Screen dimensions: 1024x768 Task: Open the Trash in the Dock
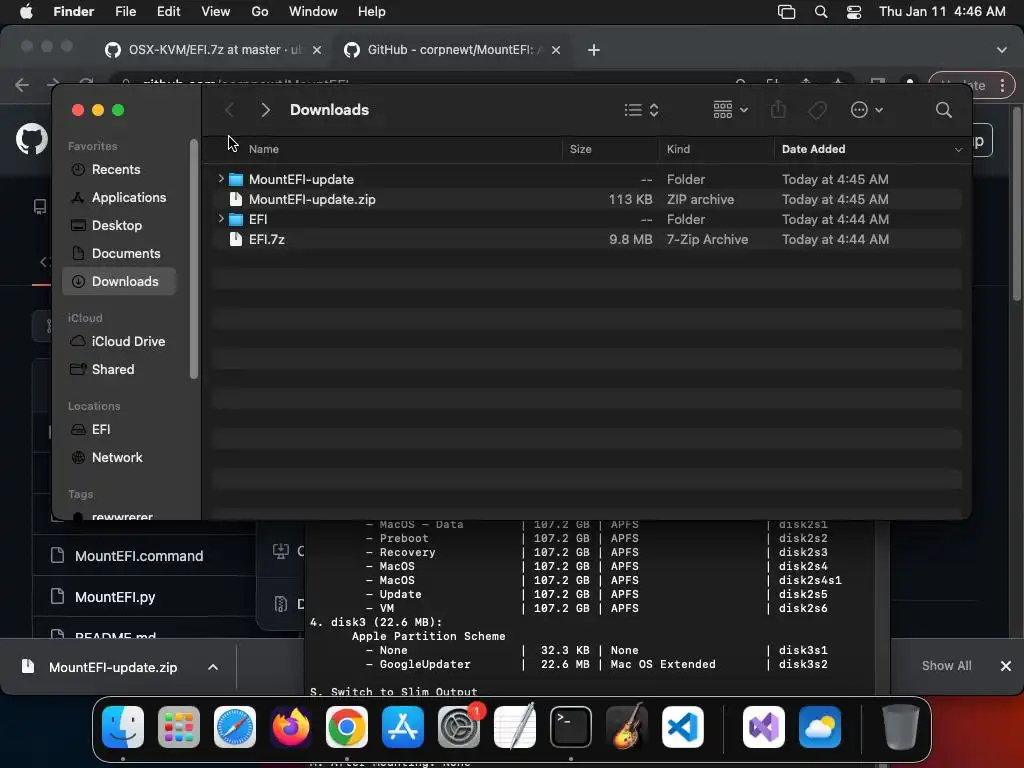pyautogui.click(x=901, y=727)
